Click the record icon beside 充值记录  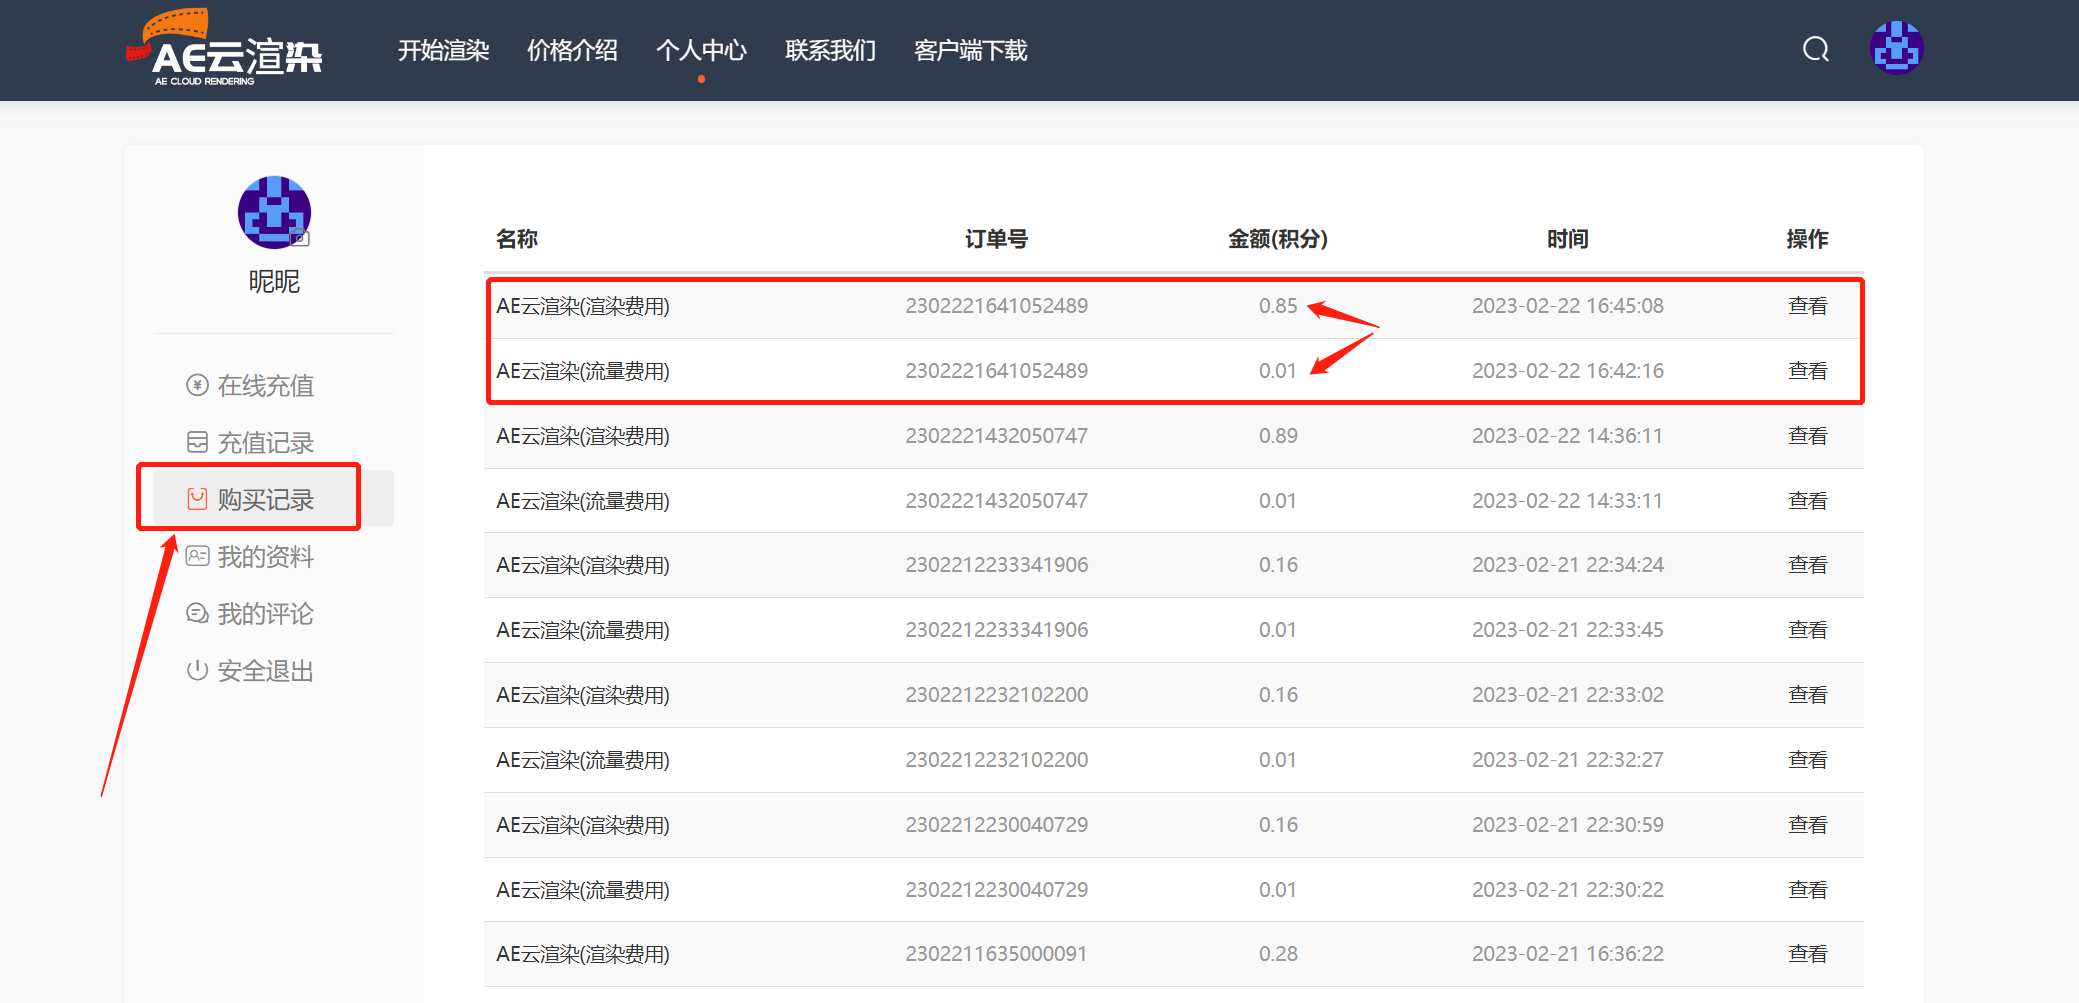[x=197, y=442]
